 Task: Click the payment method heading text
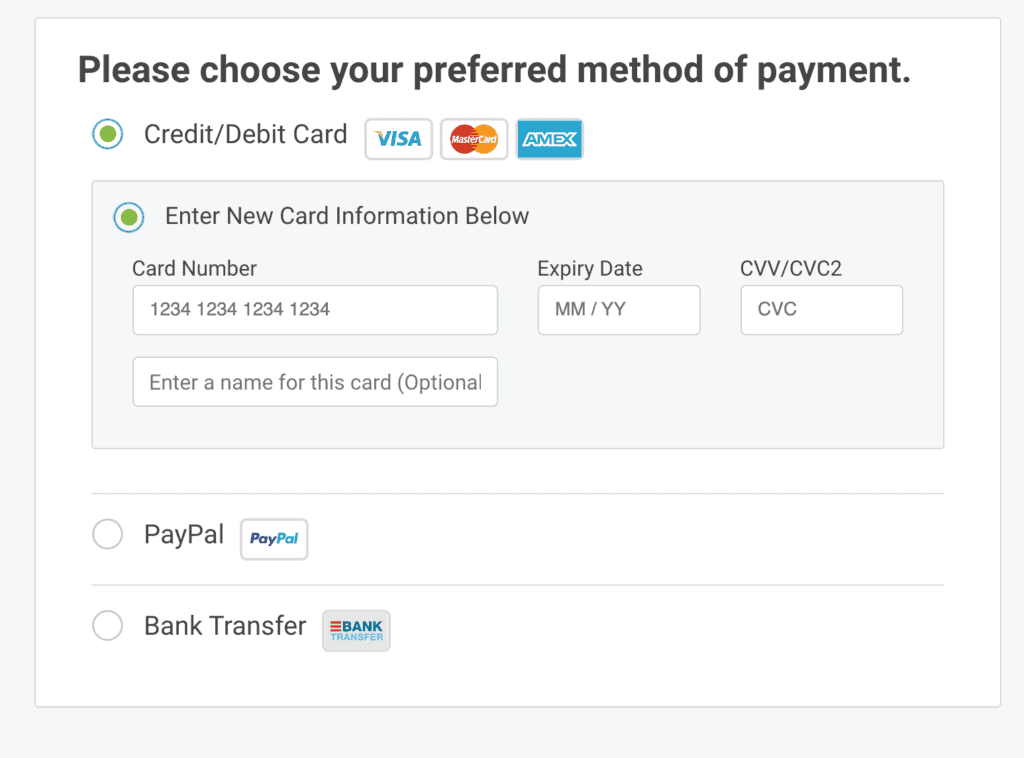(495, 69)
